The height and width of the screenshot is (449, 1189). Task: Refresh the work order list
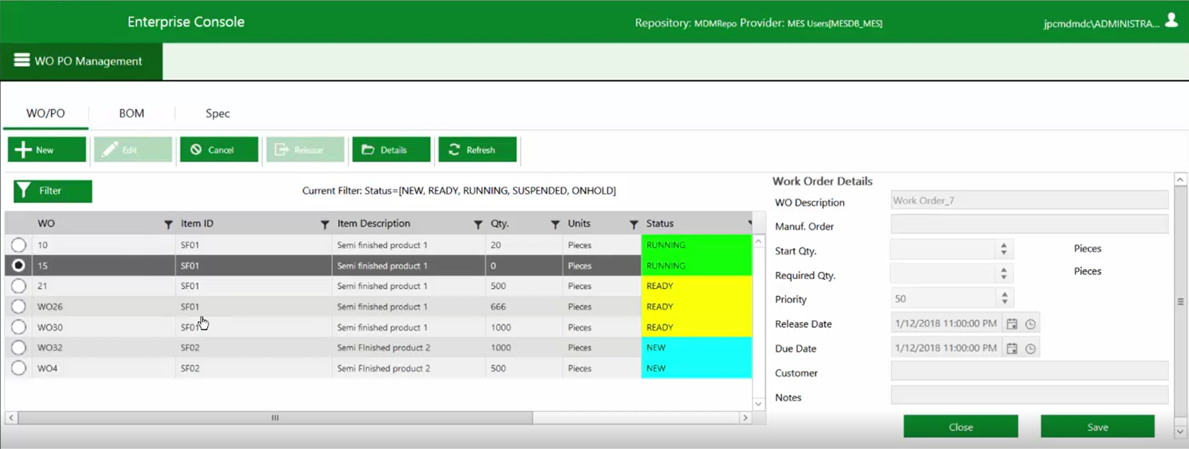click(x=478, y=149)
